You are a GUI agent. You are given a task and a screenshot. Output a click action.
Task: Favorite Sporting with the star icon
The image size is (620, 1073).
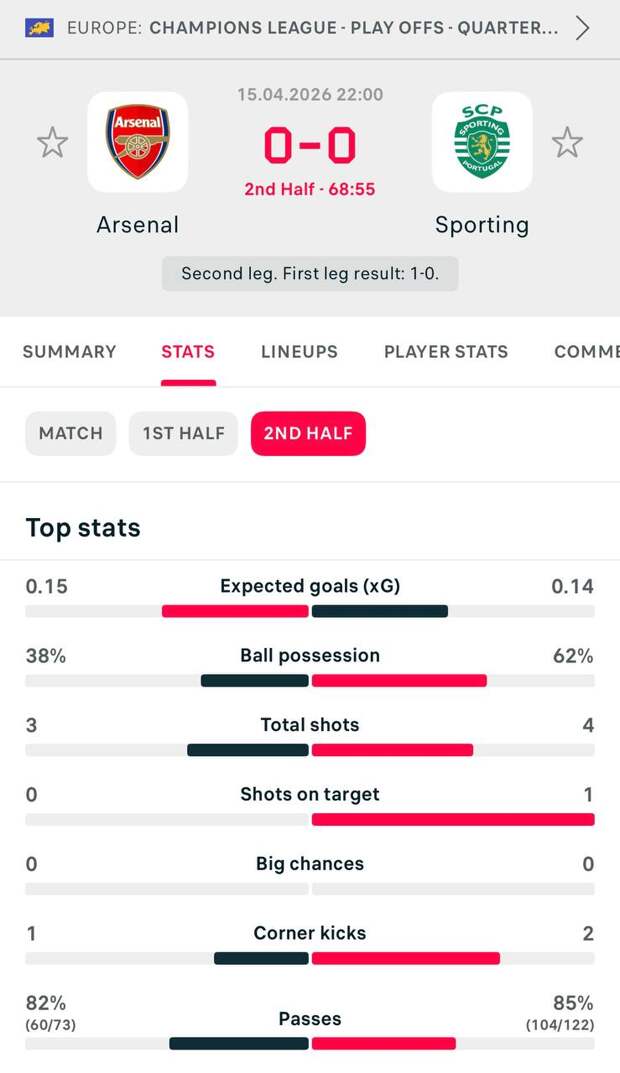567,143
